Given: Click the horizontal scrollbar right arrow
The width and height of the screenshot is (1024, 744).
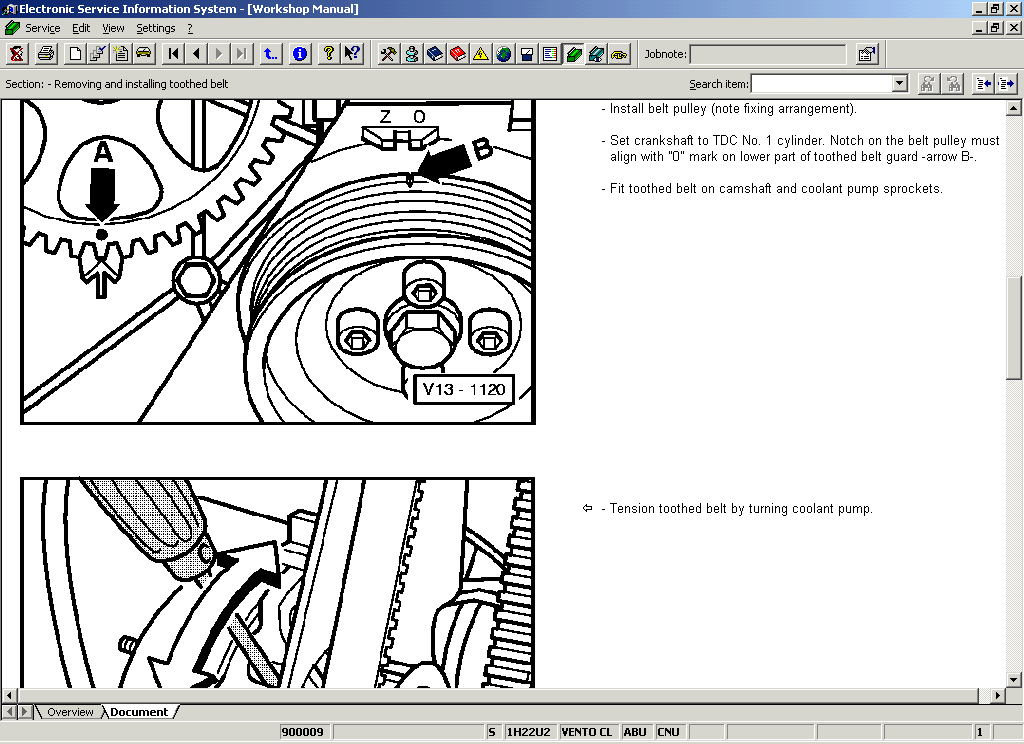Looking at the screenshot, I should [x=997, y=696].
